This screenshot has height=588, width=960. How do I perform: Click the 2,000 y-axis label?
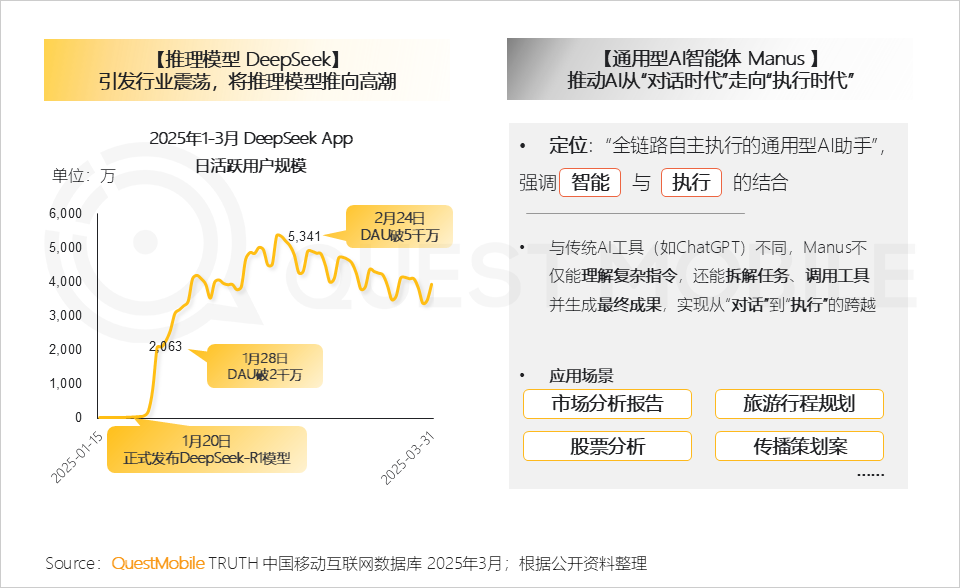coord(66,349)
